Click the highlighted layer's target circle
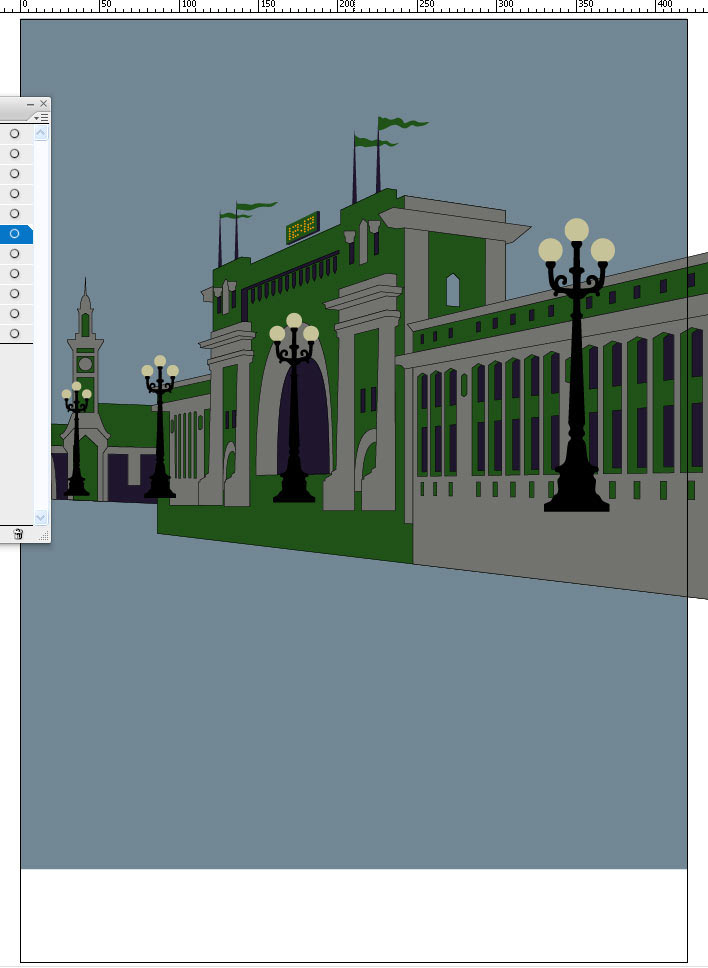Viewport: 708px width, 968px height. pos(15,234)
